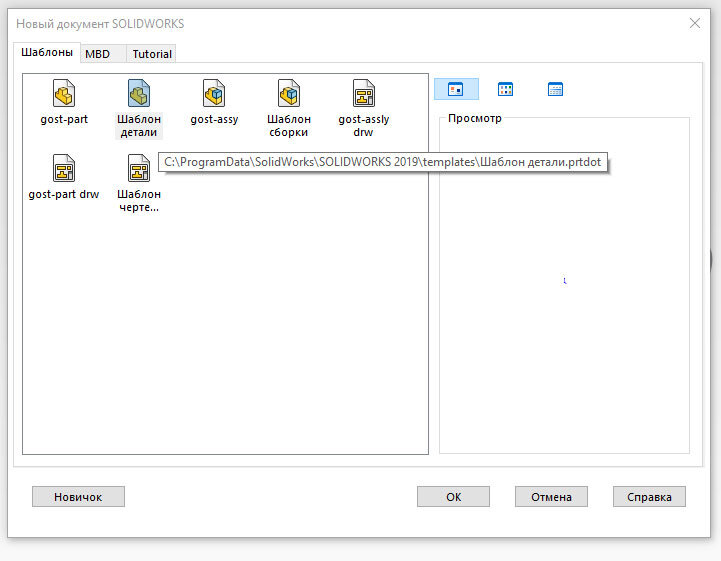The image size is (721, 561).
Task: Select the gost-assly drw drawing template icon
Action: pos(364,93)
